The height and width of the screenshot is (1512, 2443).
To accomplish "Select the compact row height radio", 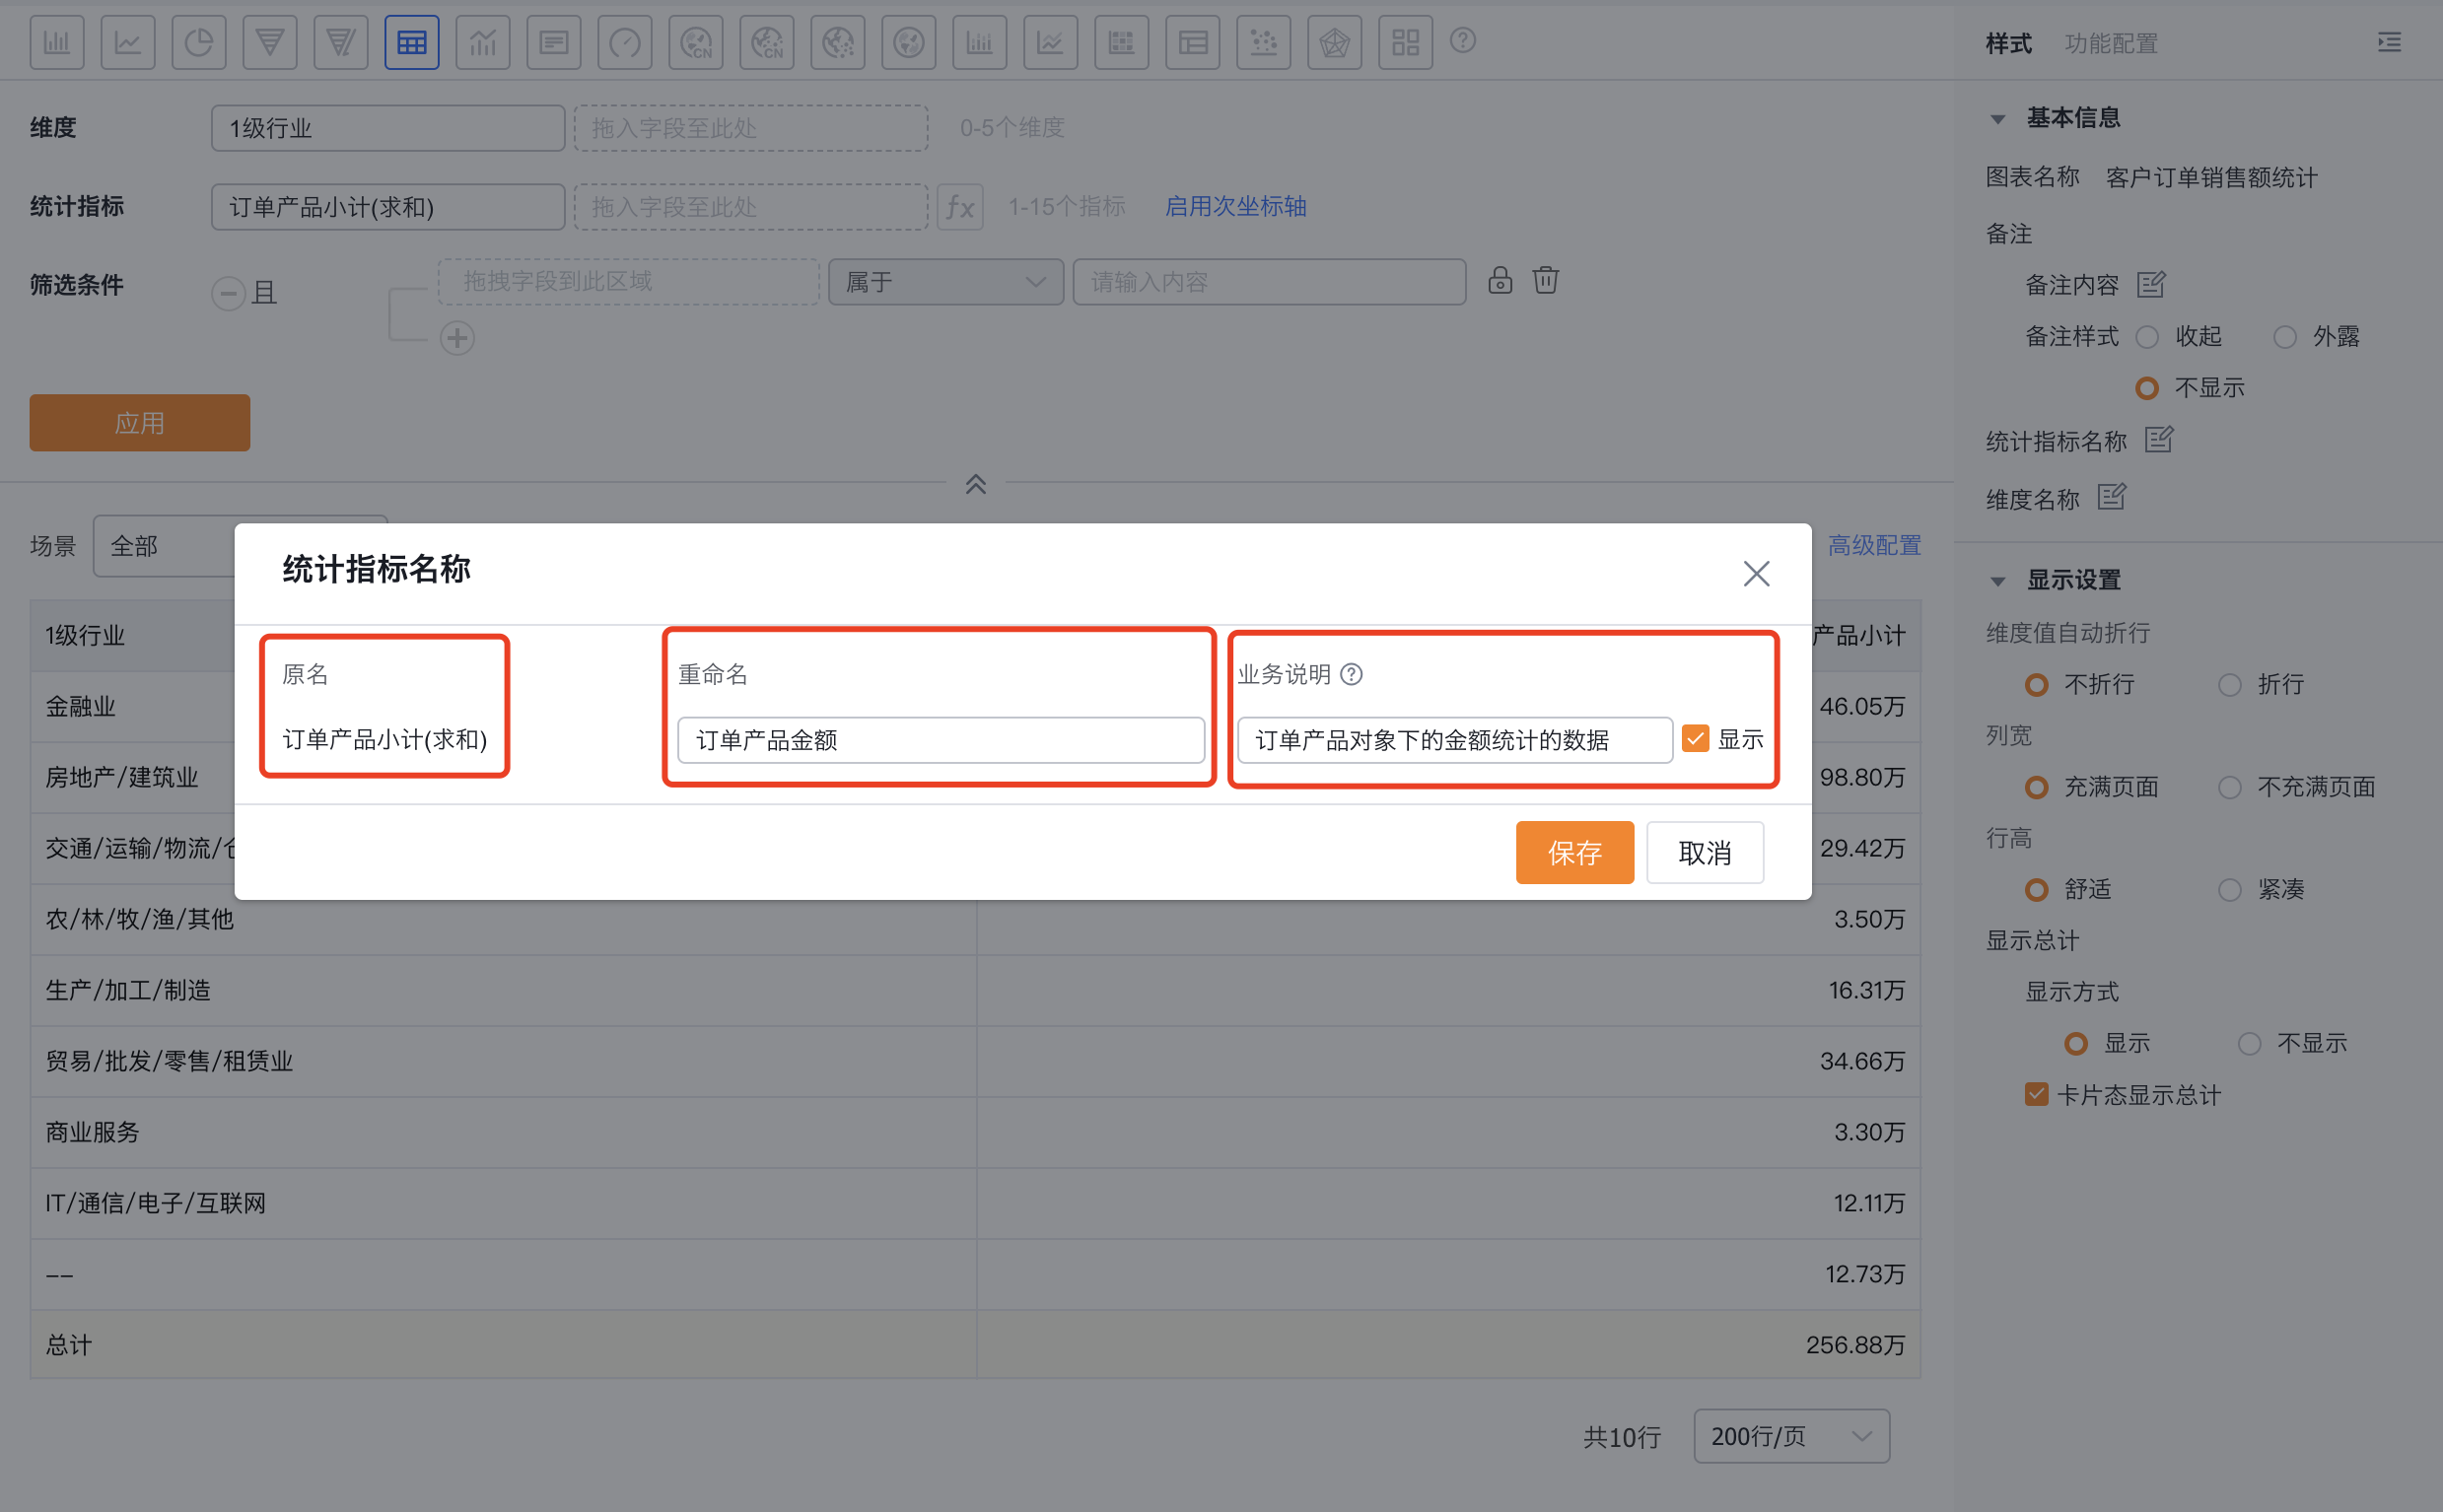I will point(2229,889).
